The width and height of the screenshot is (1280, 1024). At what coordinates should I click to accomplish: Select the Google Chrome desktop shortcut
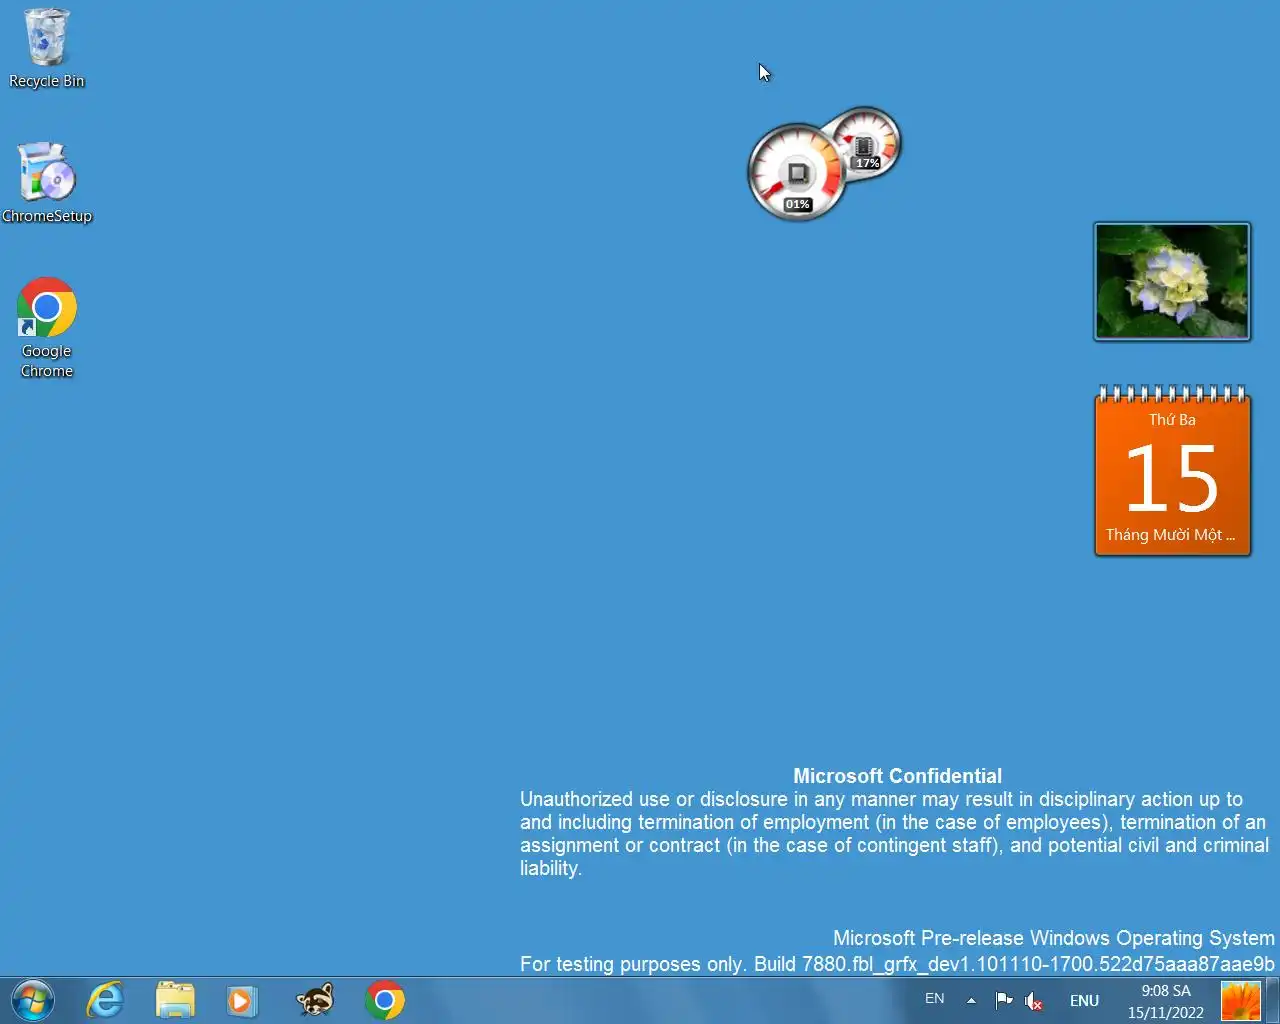46,328
